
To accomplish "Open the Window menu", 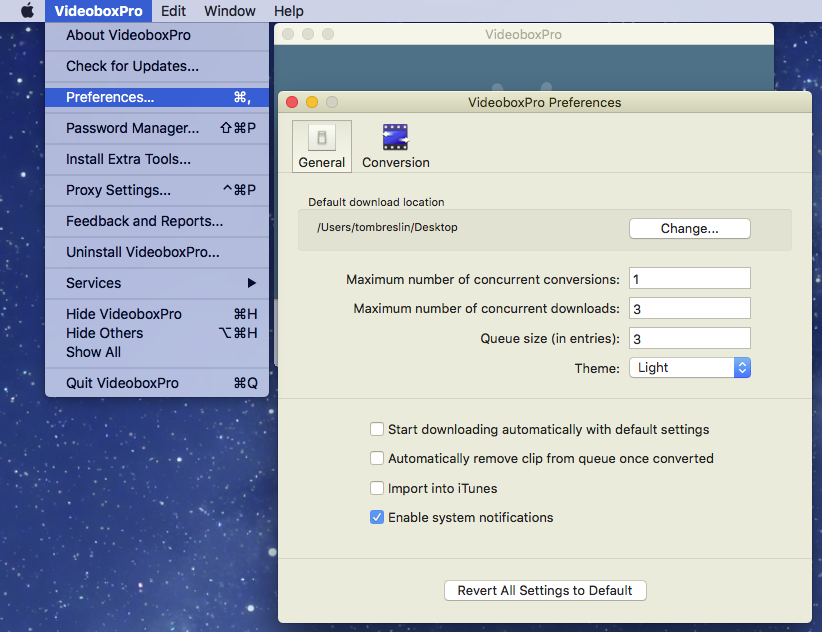I will click(x=230, y=11).
